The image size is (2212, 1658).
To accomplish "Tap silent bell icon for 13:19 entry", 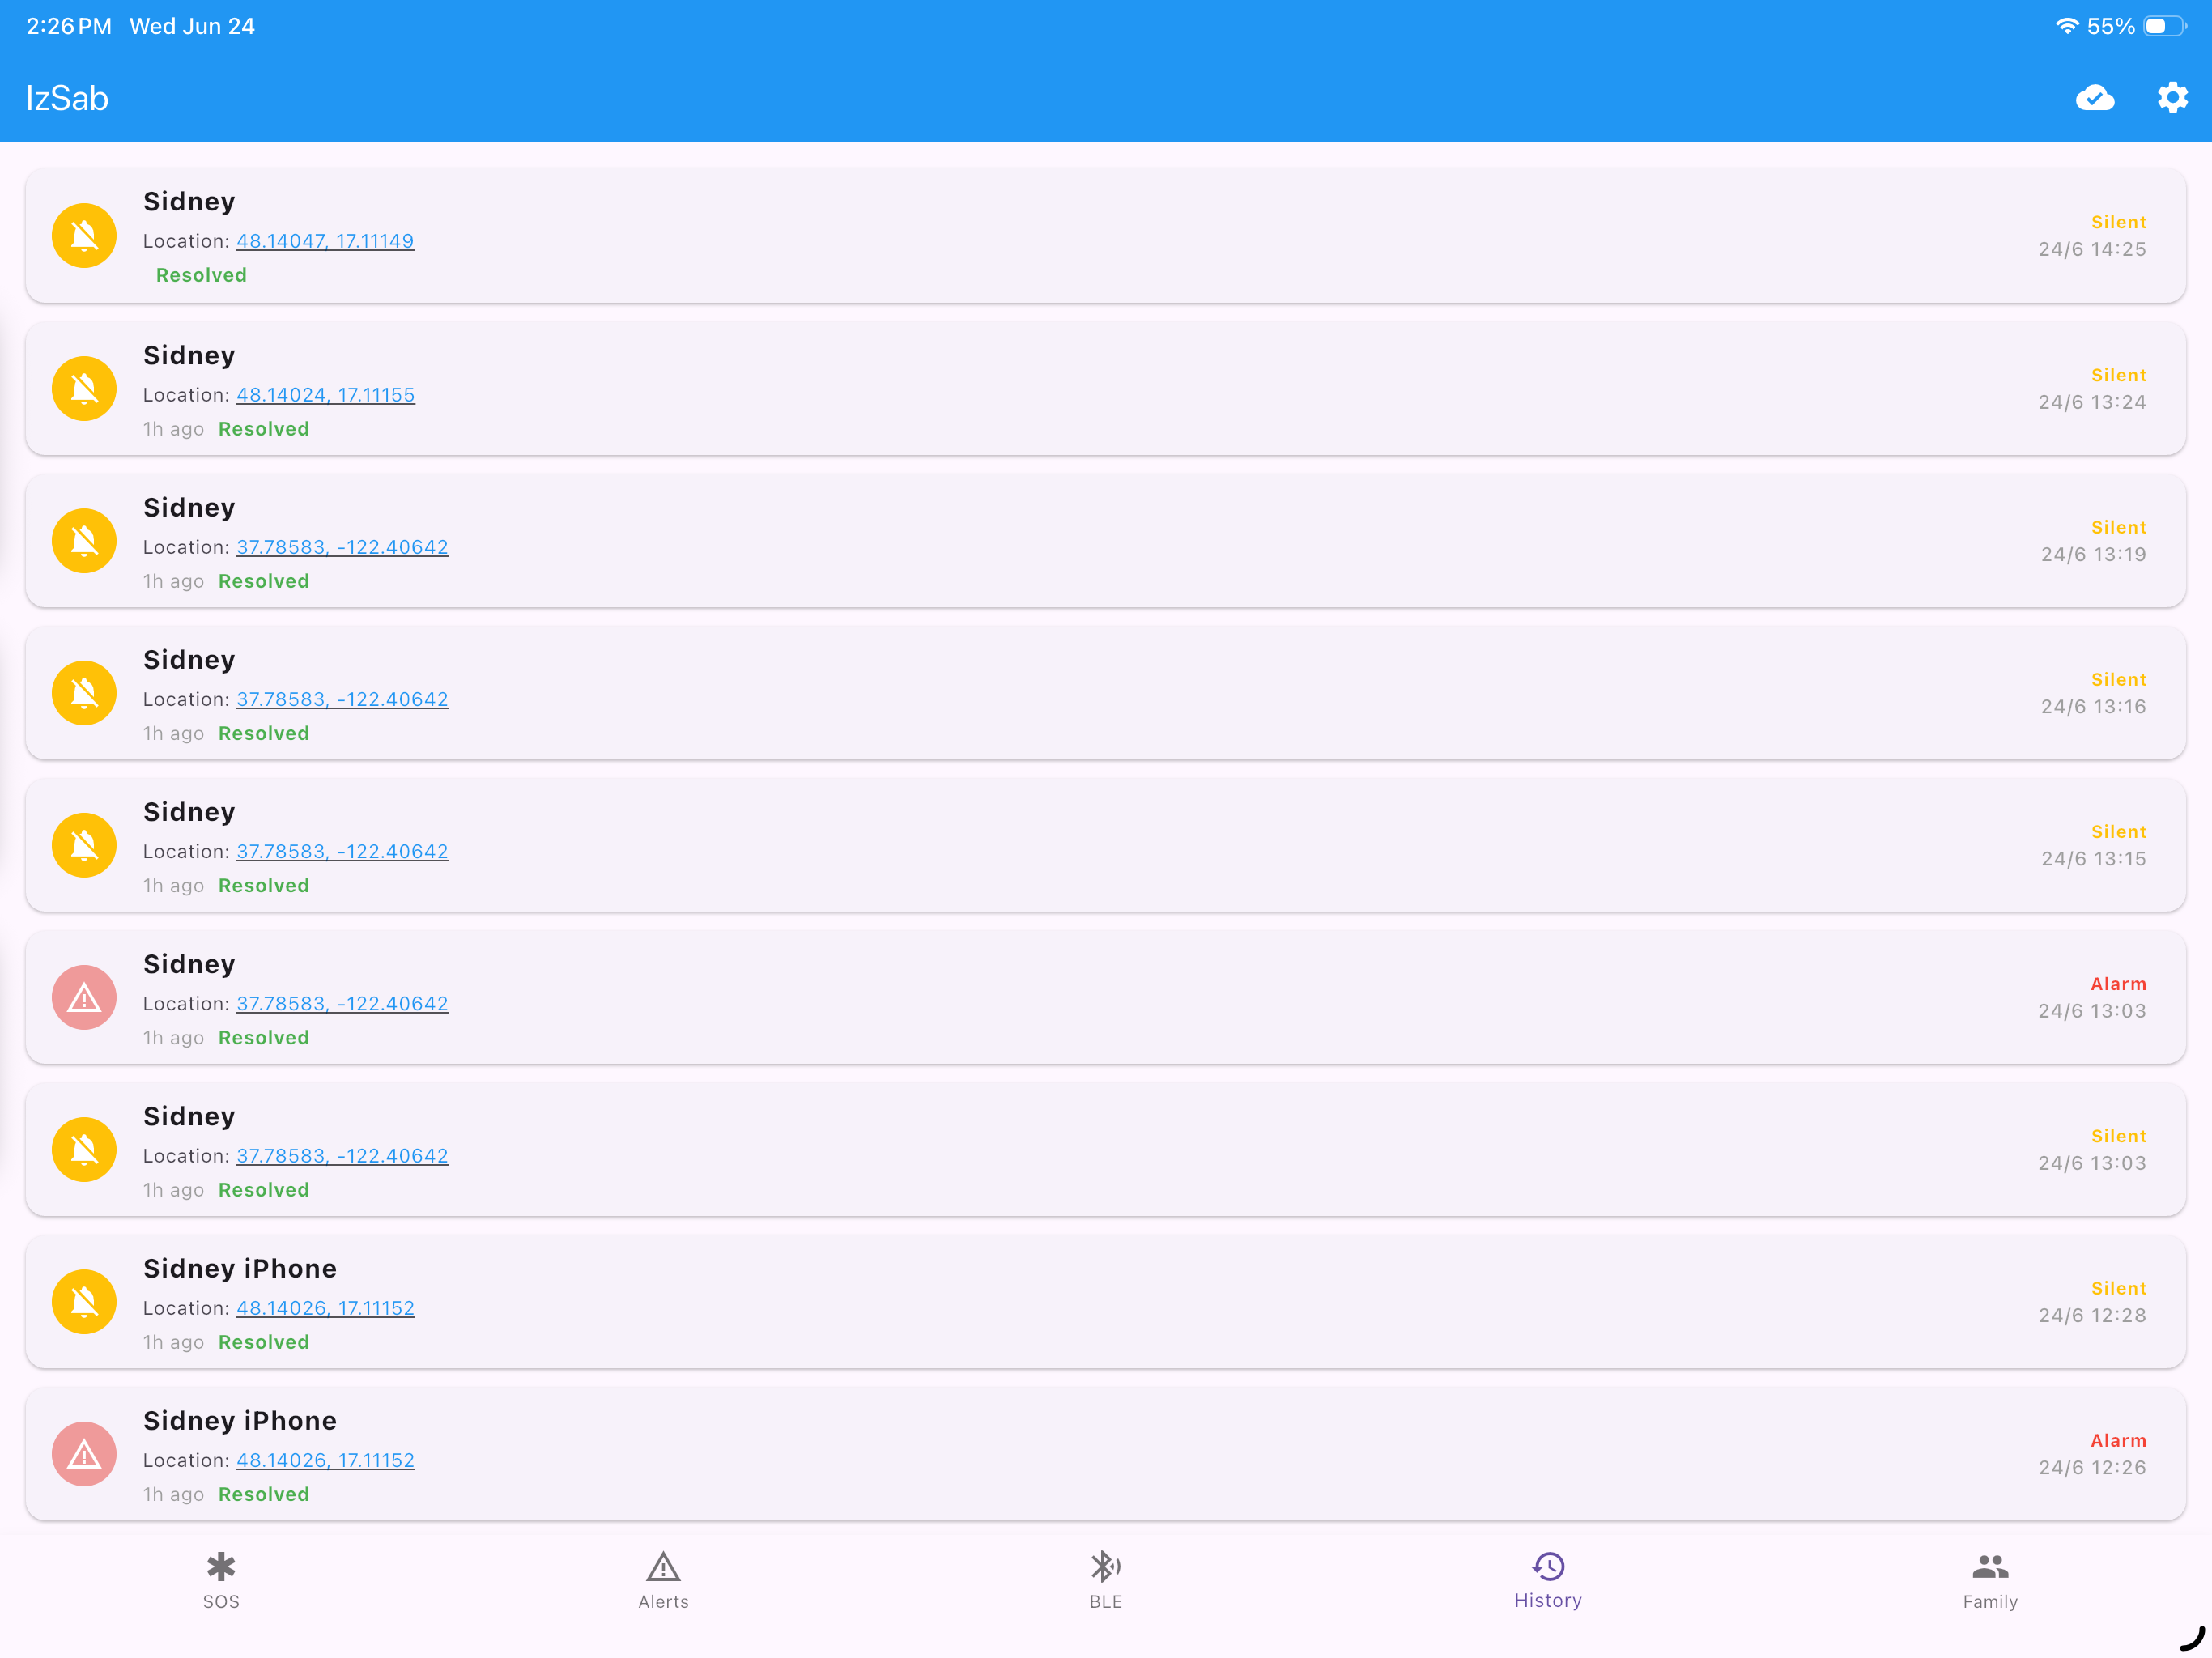I will pos(84,541).
